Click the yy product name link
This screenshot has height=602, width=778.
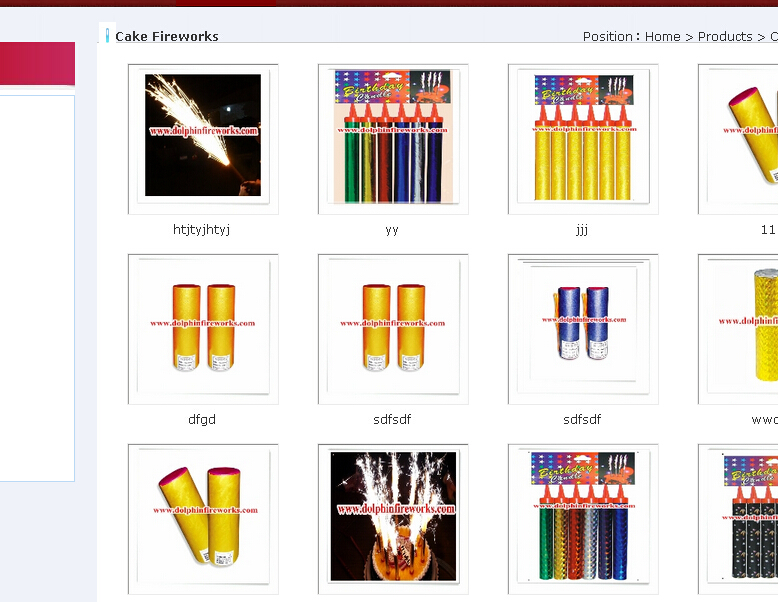[x=392, y=230]
